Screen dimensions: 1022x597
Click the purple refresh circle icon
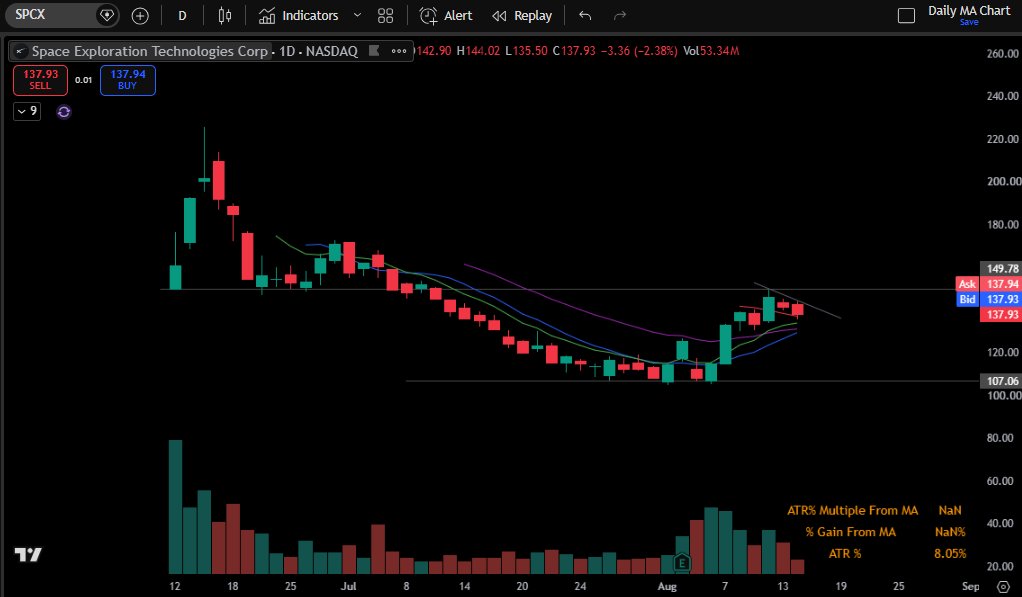click(x=64, y=111)
